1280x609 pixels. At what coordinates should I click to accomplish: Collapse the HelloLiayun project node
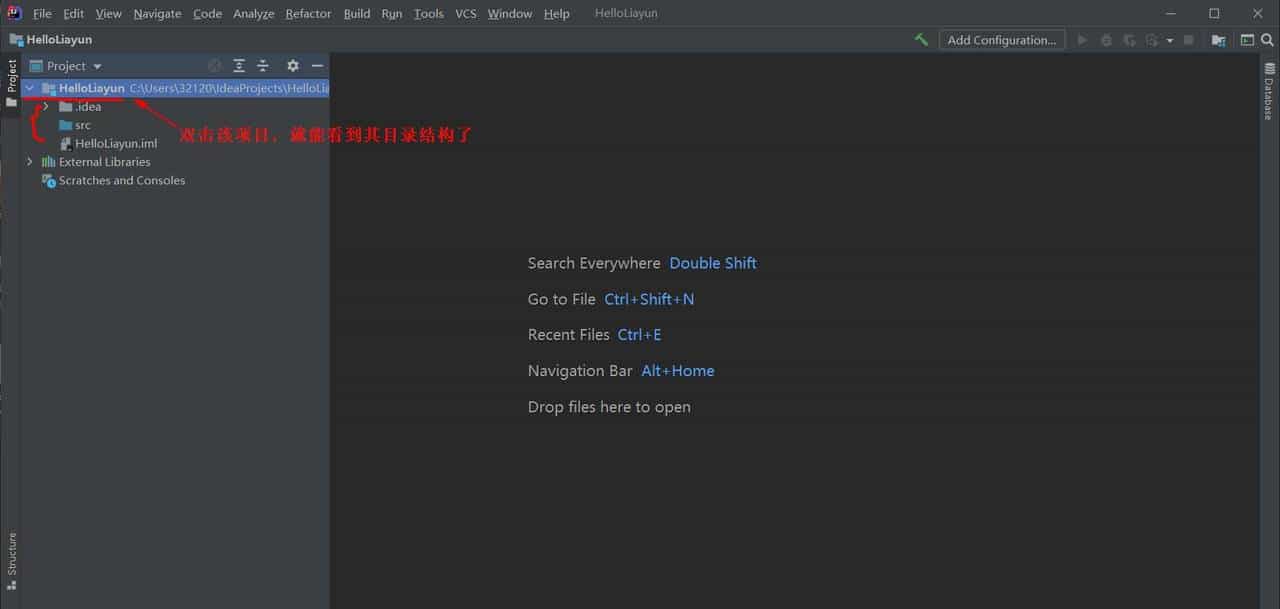click(29, 88)
